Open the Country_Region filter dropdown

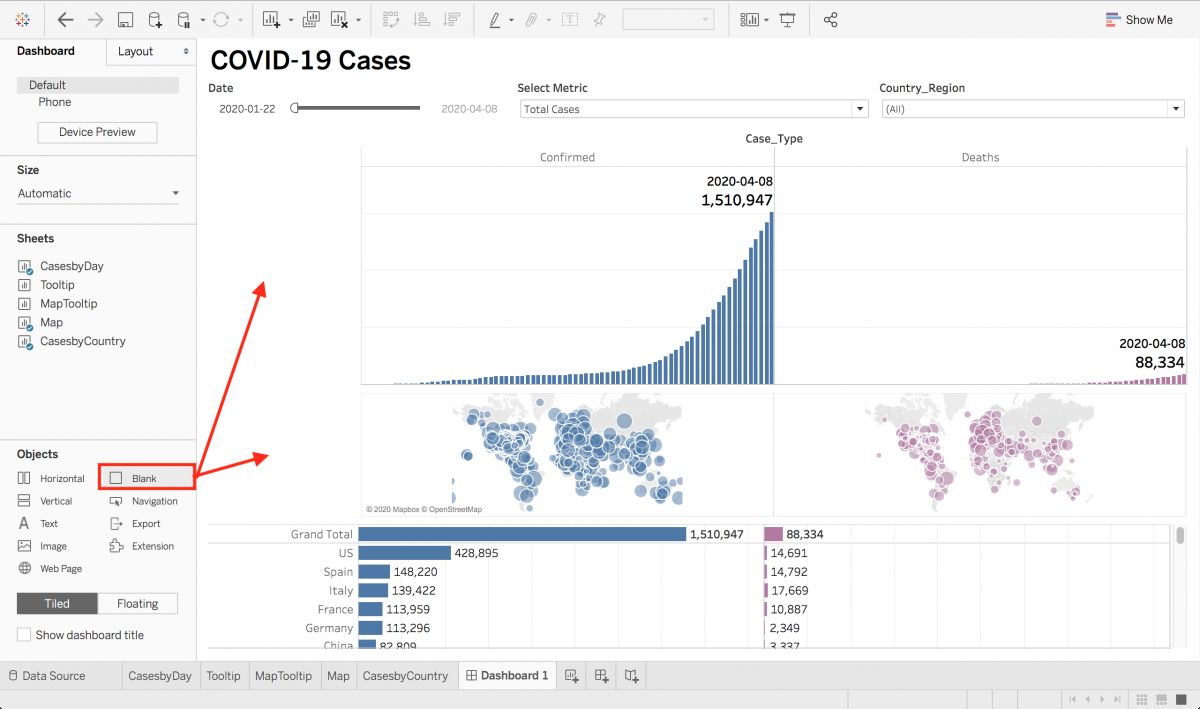point(1176,108)
